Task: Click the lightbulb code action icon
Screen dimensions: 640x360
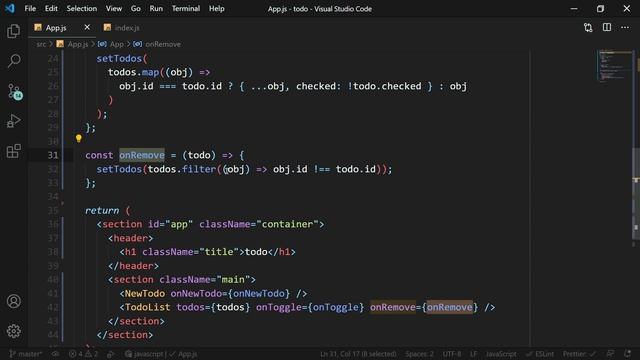Action: click(x=78, y=139)
